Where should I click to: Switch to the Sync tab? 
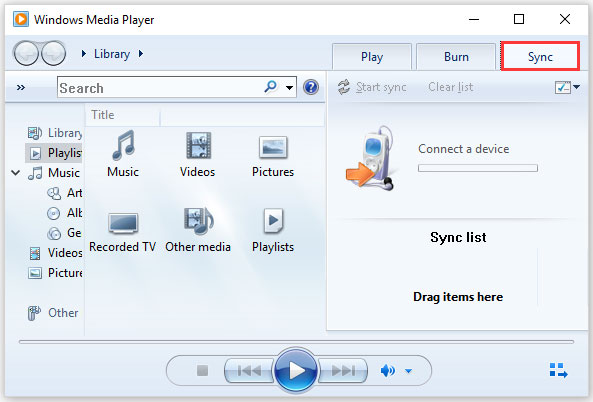[540, 57]
